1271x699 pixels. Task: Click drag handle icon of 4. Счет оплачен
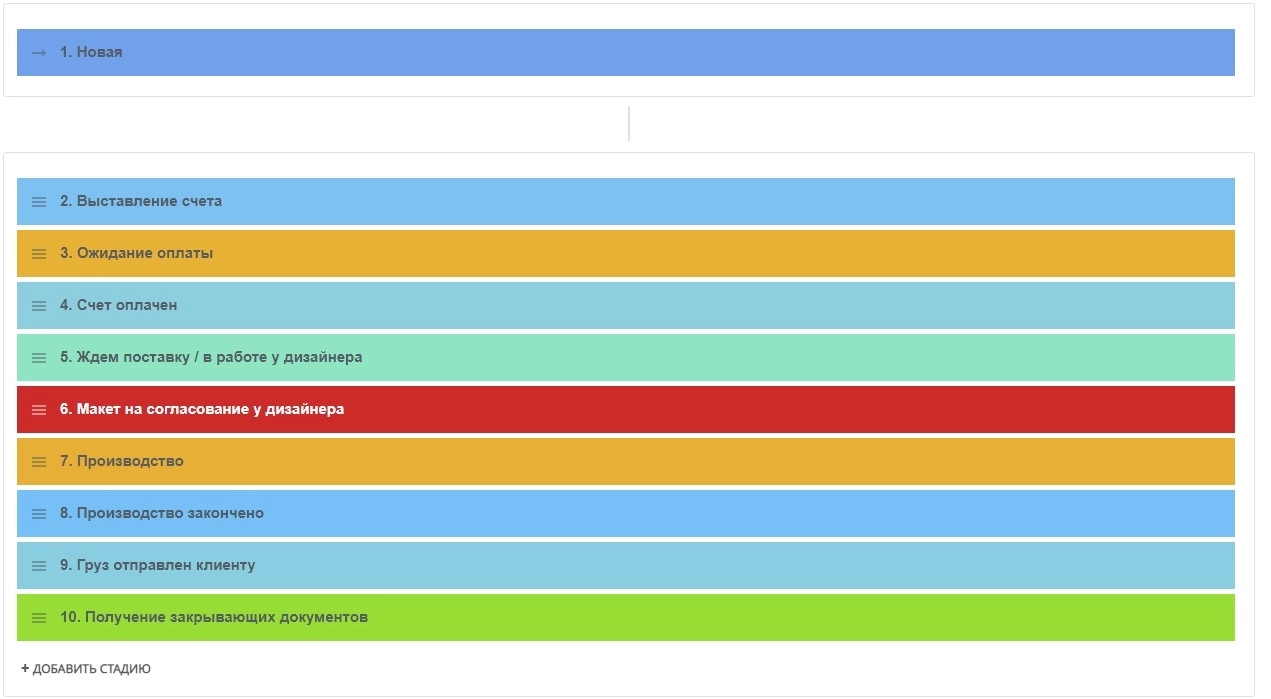tap(39, 306)
